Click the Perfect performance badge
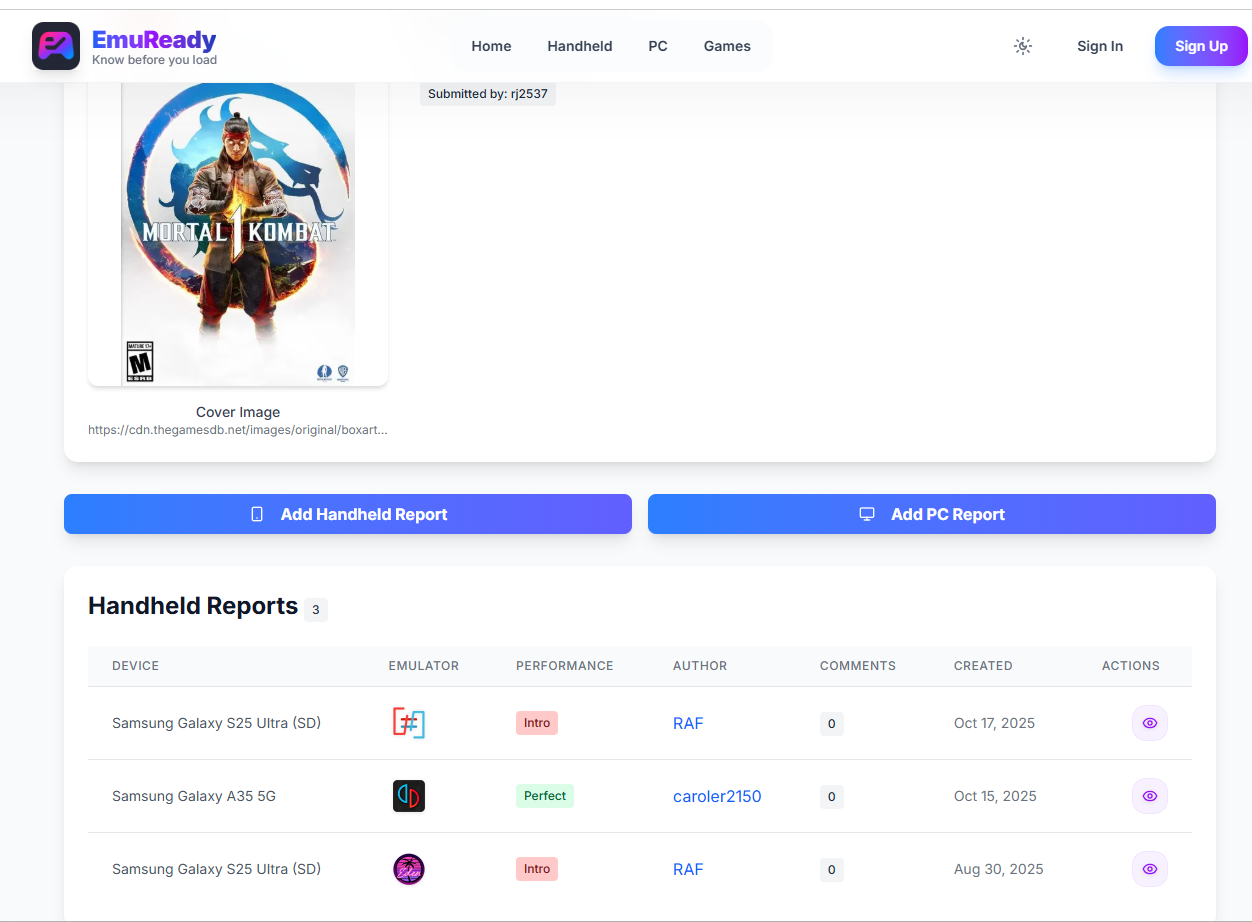1252x922 pixels. click(x=545, y=796)
